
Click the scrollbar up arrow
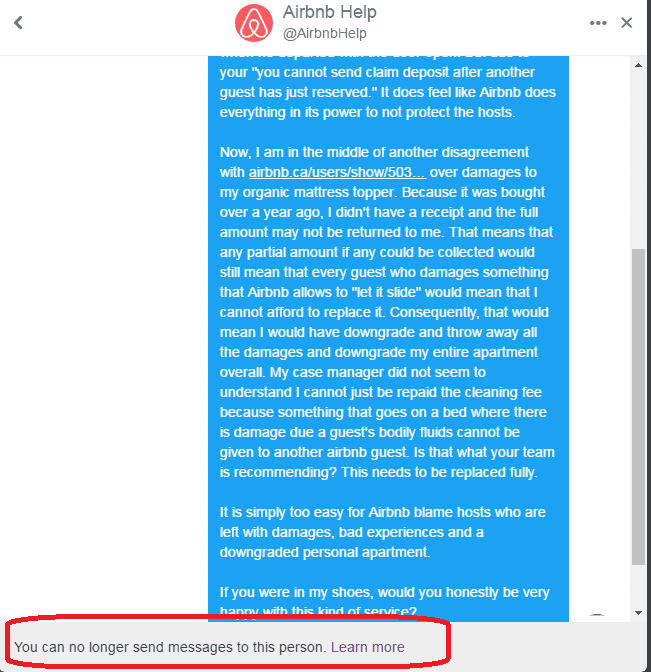(638, 65)
